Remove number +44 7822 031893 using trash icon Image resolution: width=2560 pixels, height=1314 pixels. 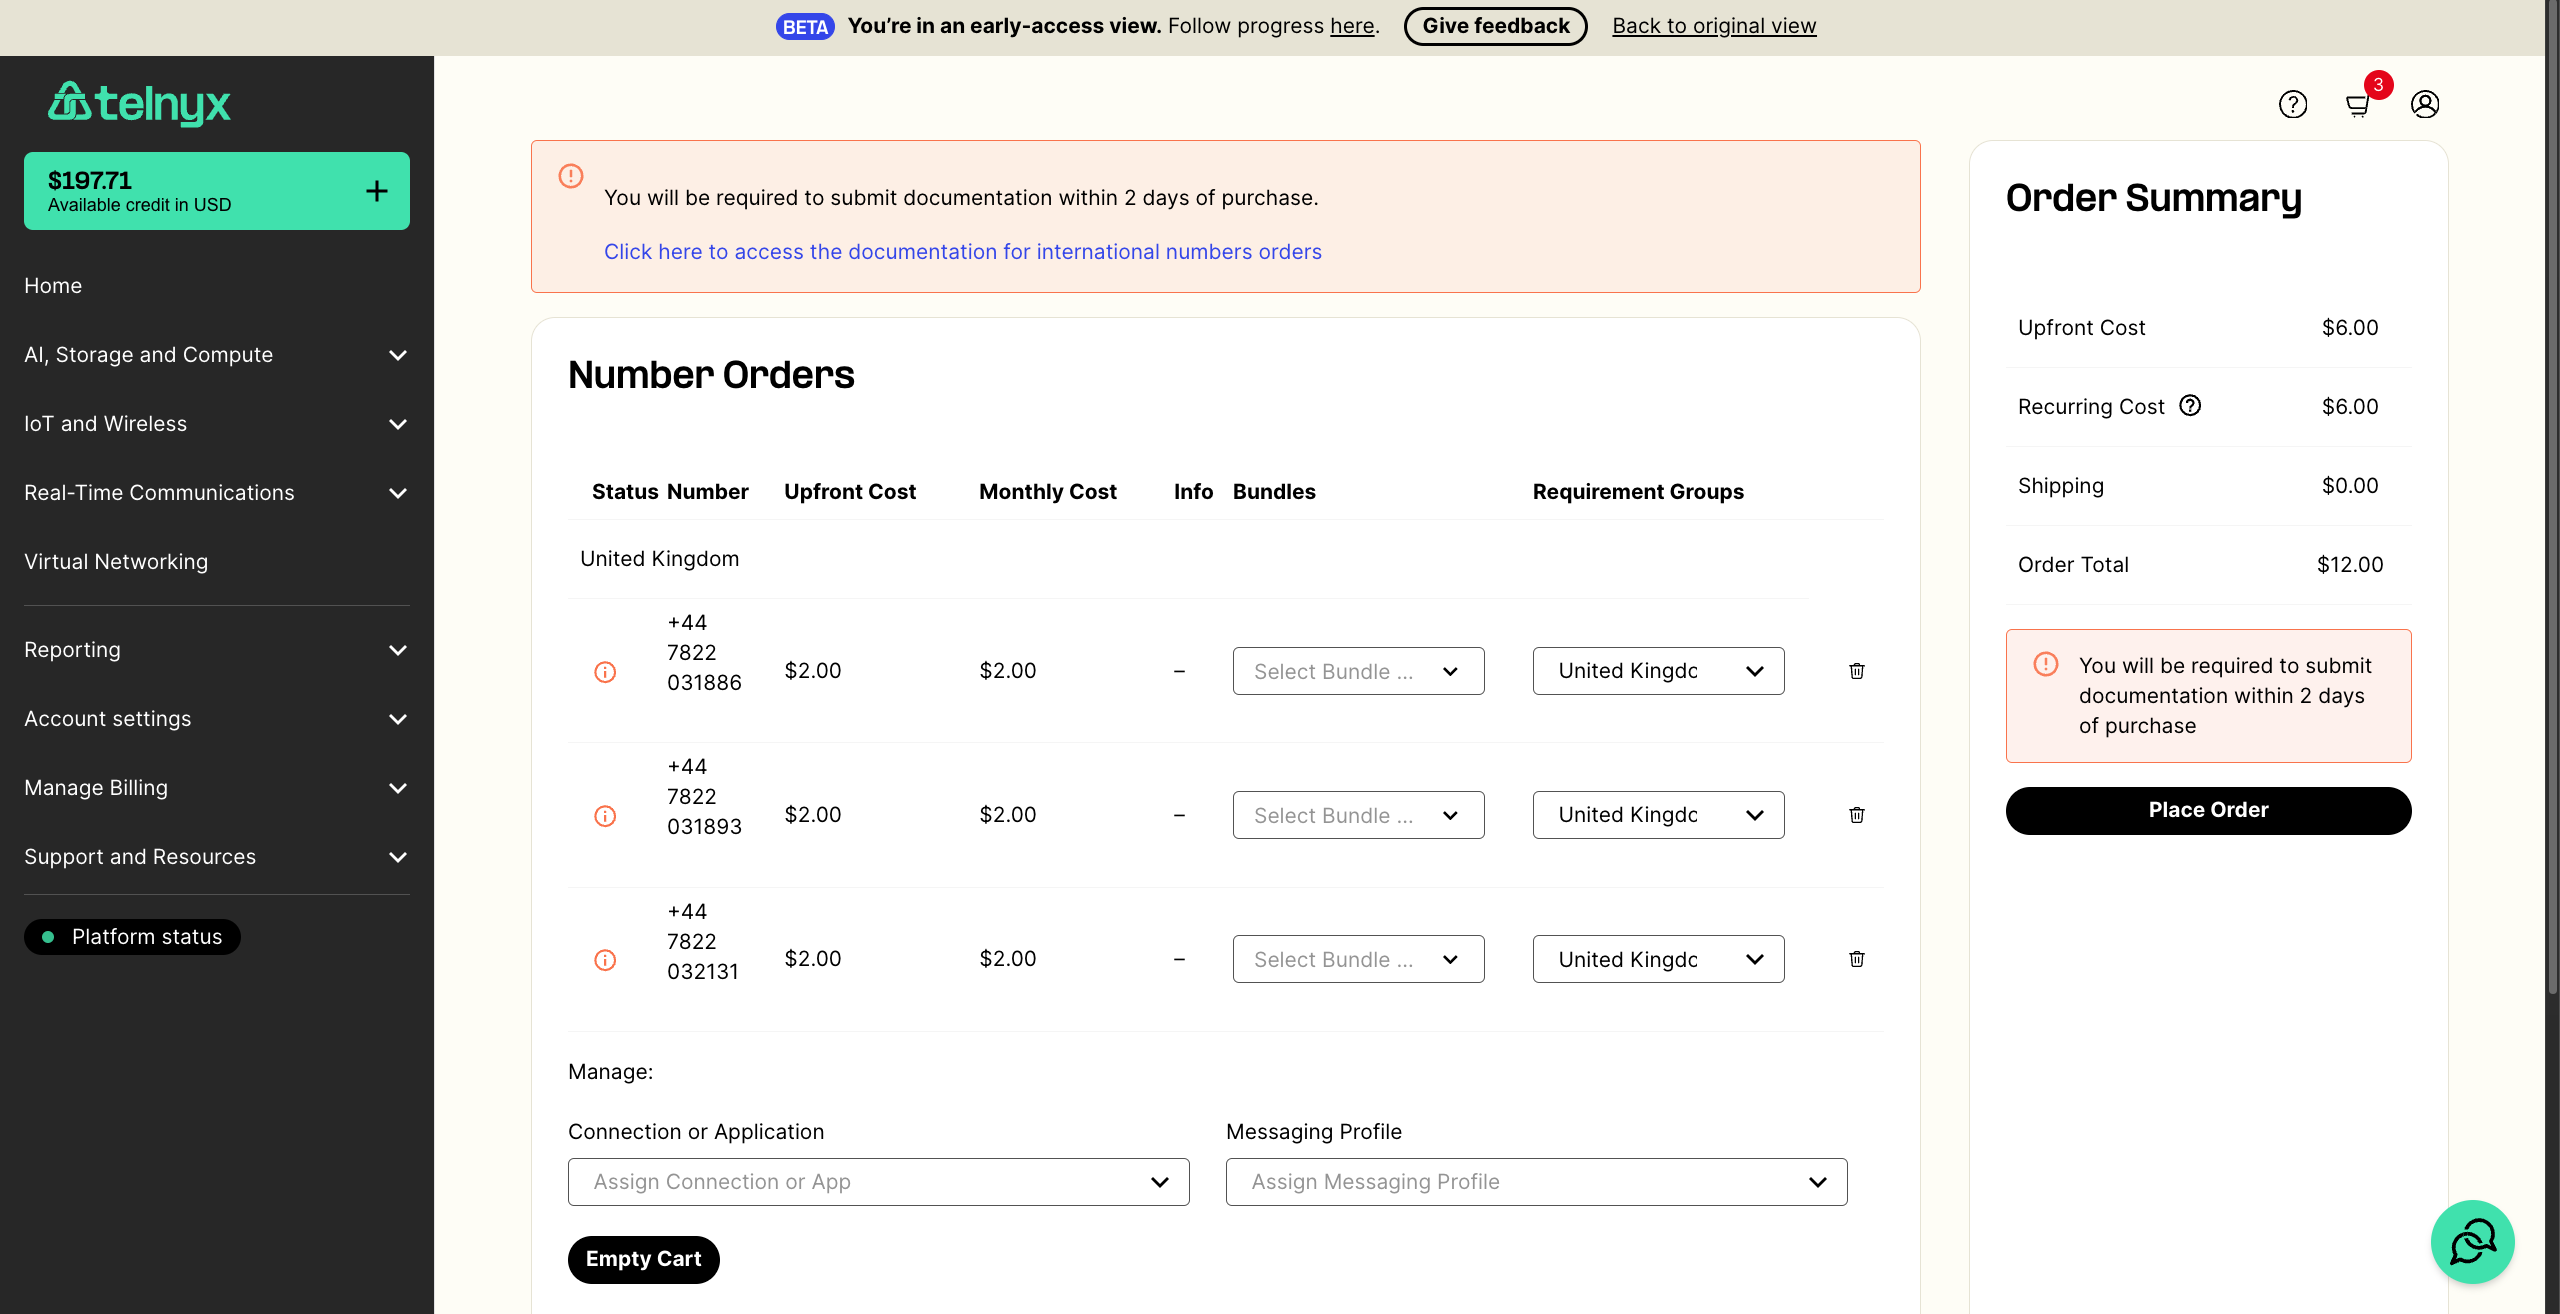(x=1857, y=815)
